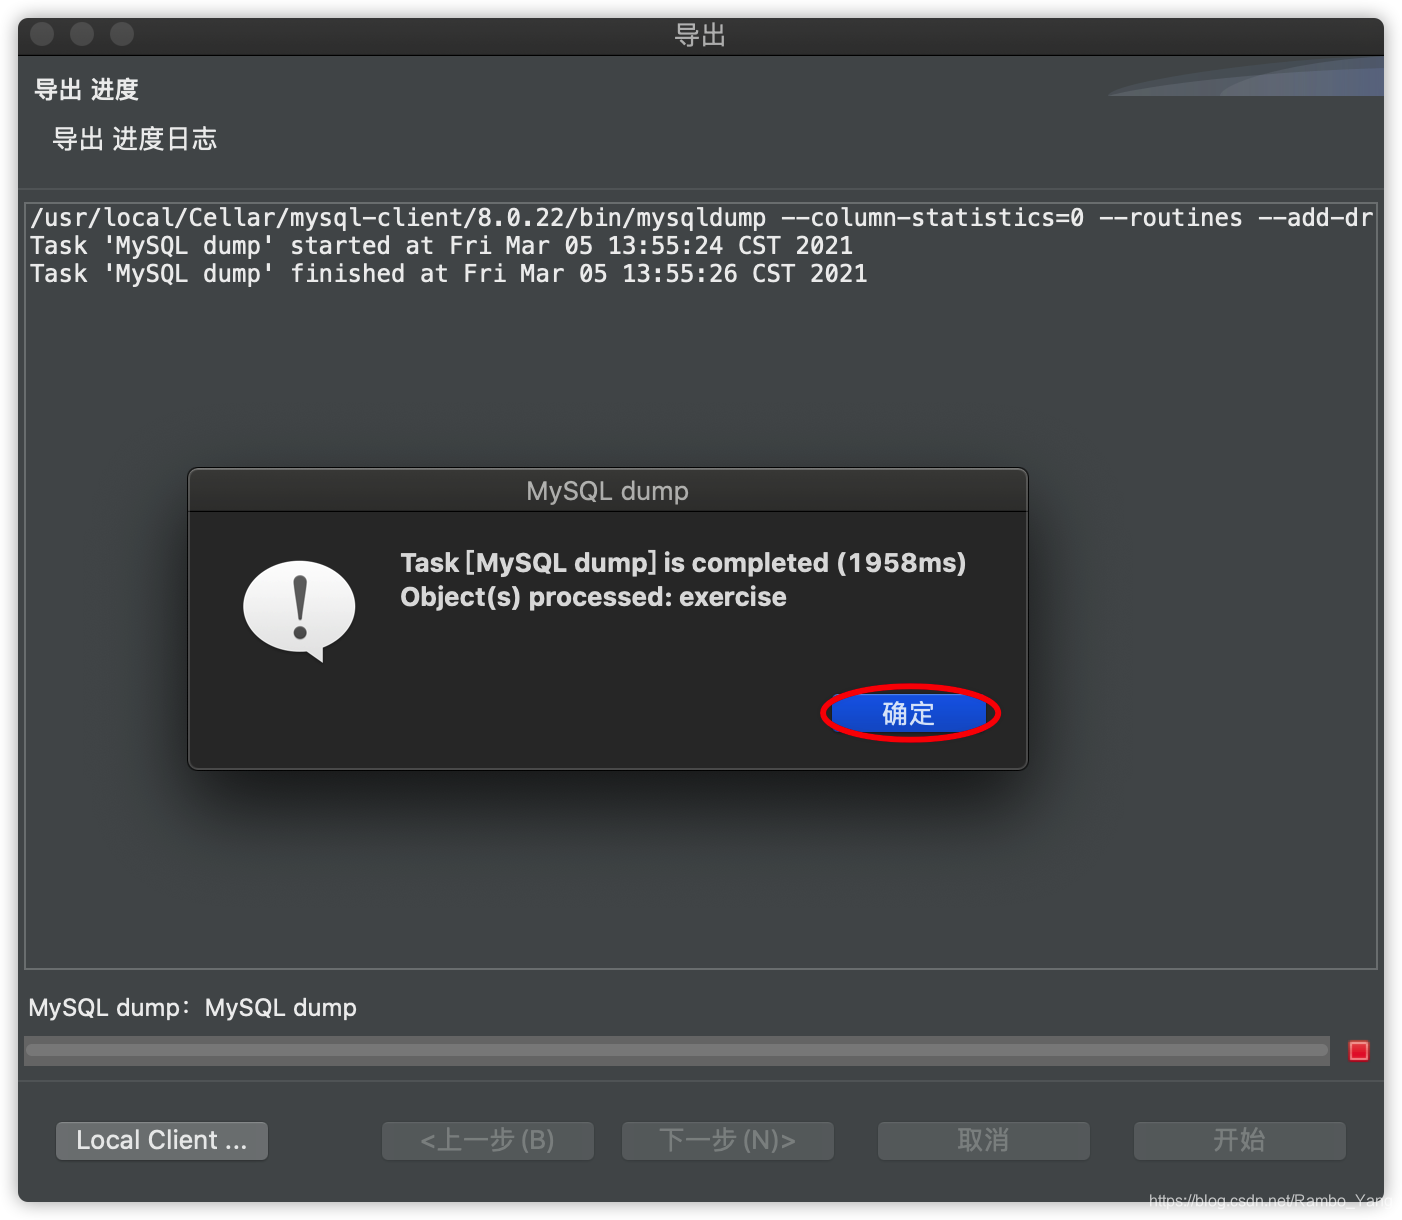Click the 导出 window title bar

pyautogui.click(x=701, y=34)
